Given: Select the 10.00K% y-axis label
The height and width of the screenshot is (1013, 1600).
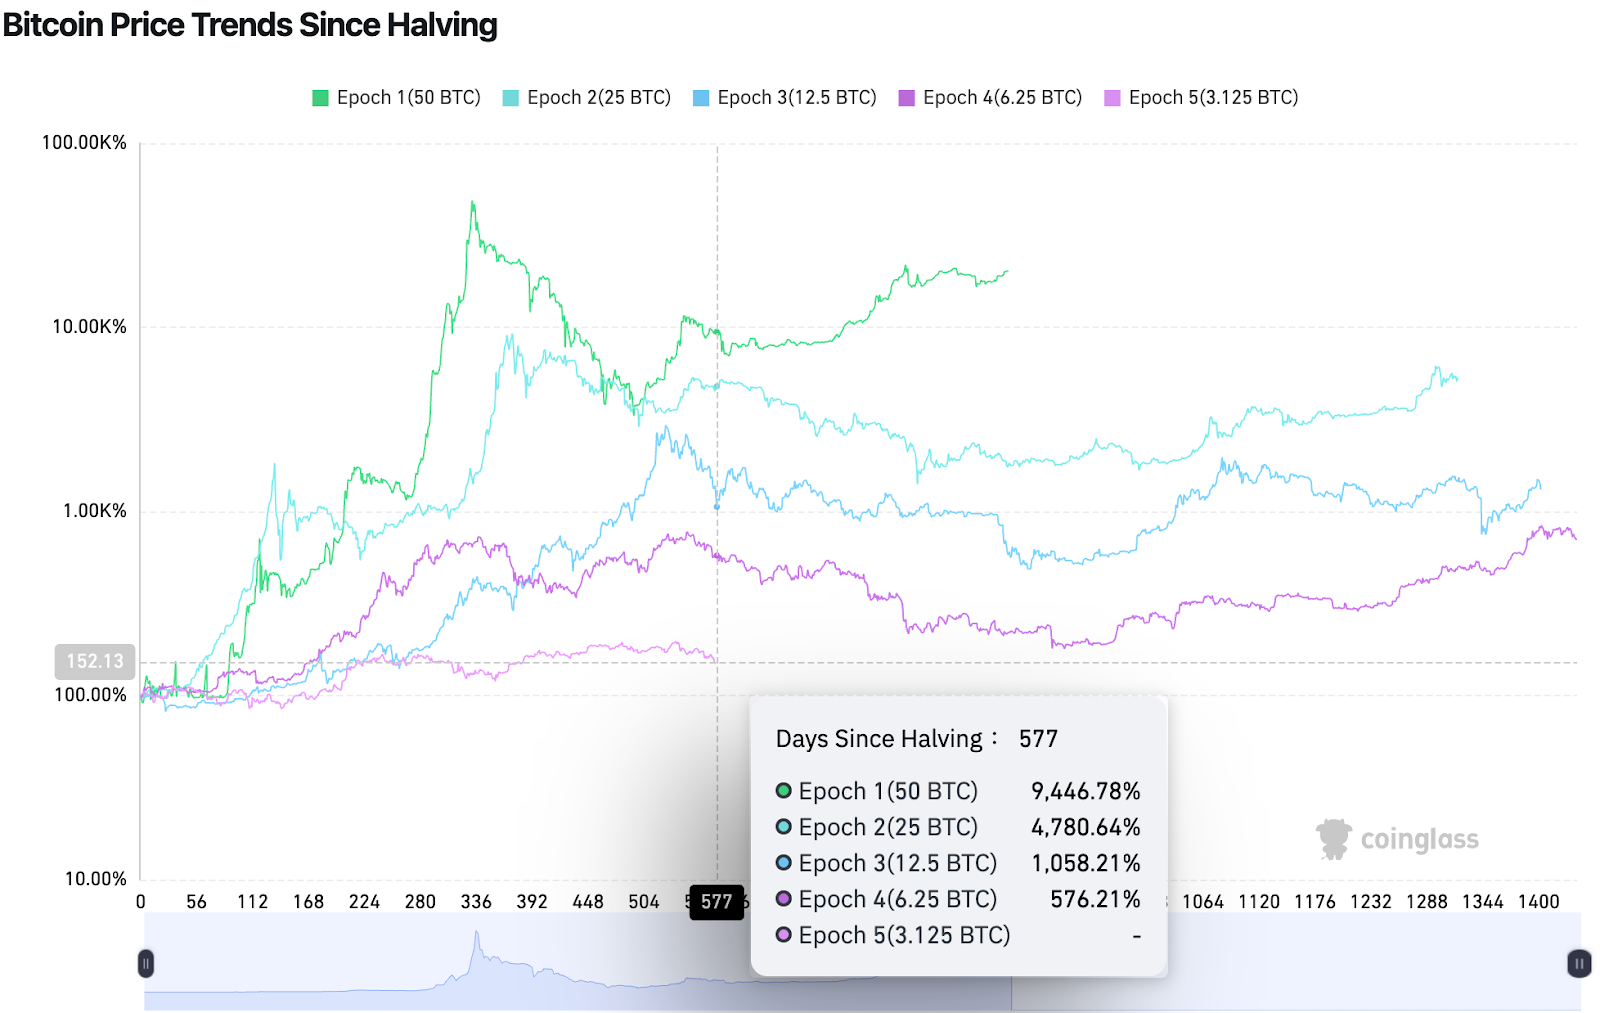Looking at the screenshot, I should point(90,326).
